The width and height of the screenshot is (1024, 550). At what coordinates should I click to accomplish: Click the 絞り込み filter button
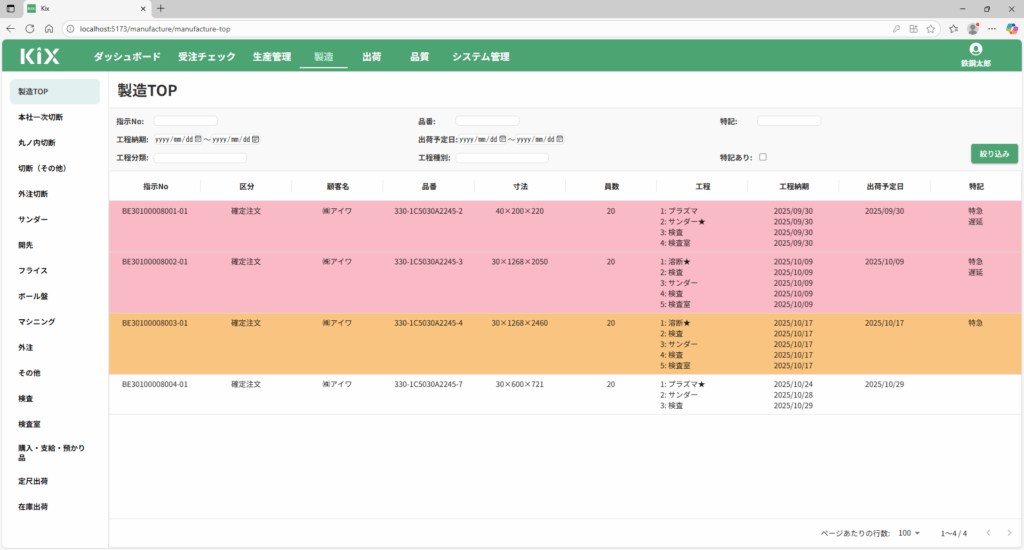tap(994, 154)
